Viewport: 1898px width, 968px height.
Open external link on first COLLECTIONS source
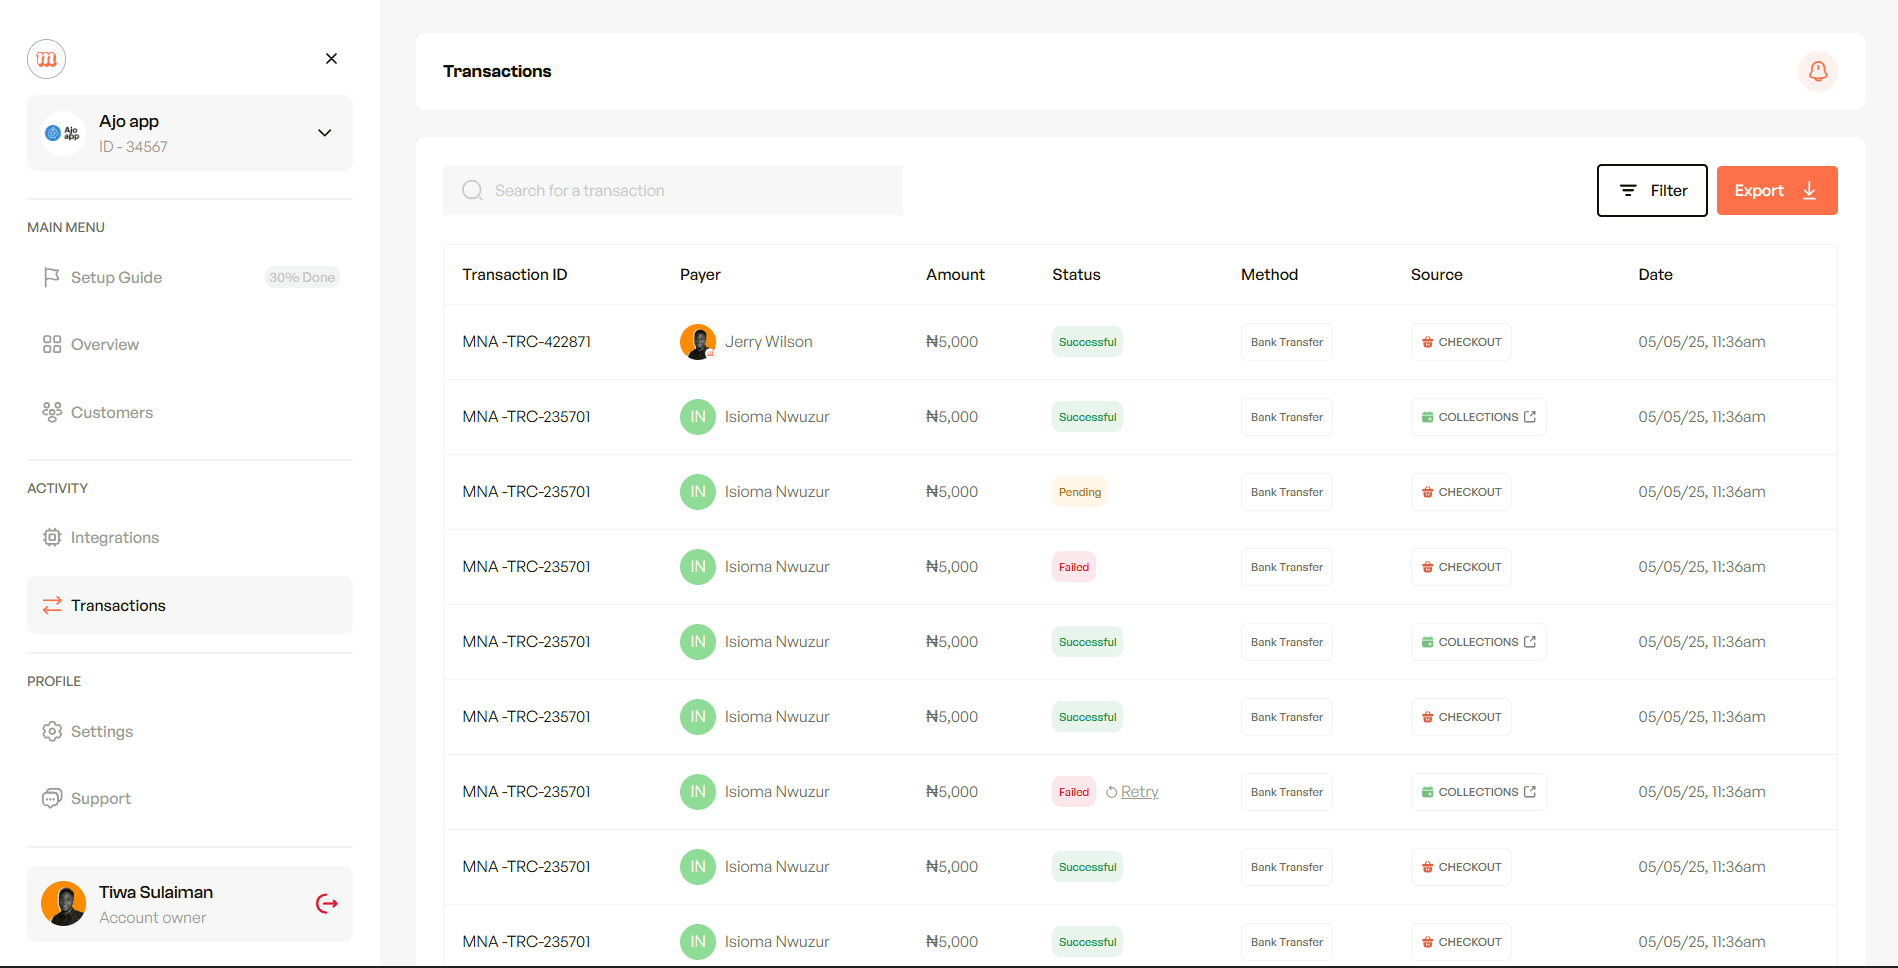point(1530,417)
